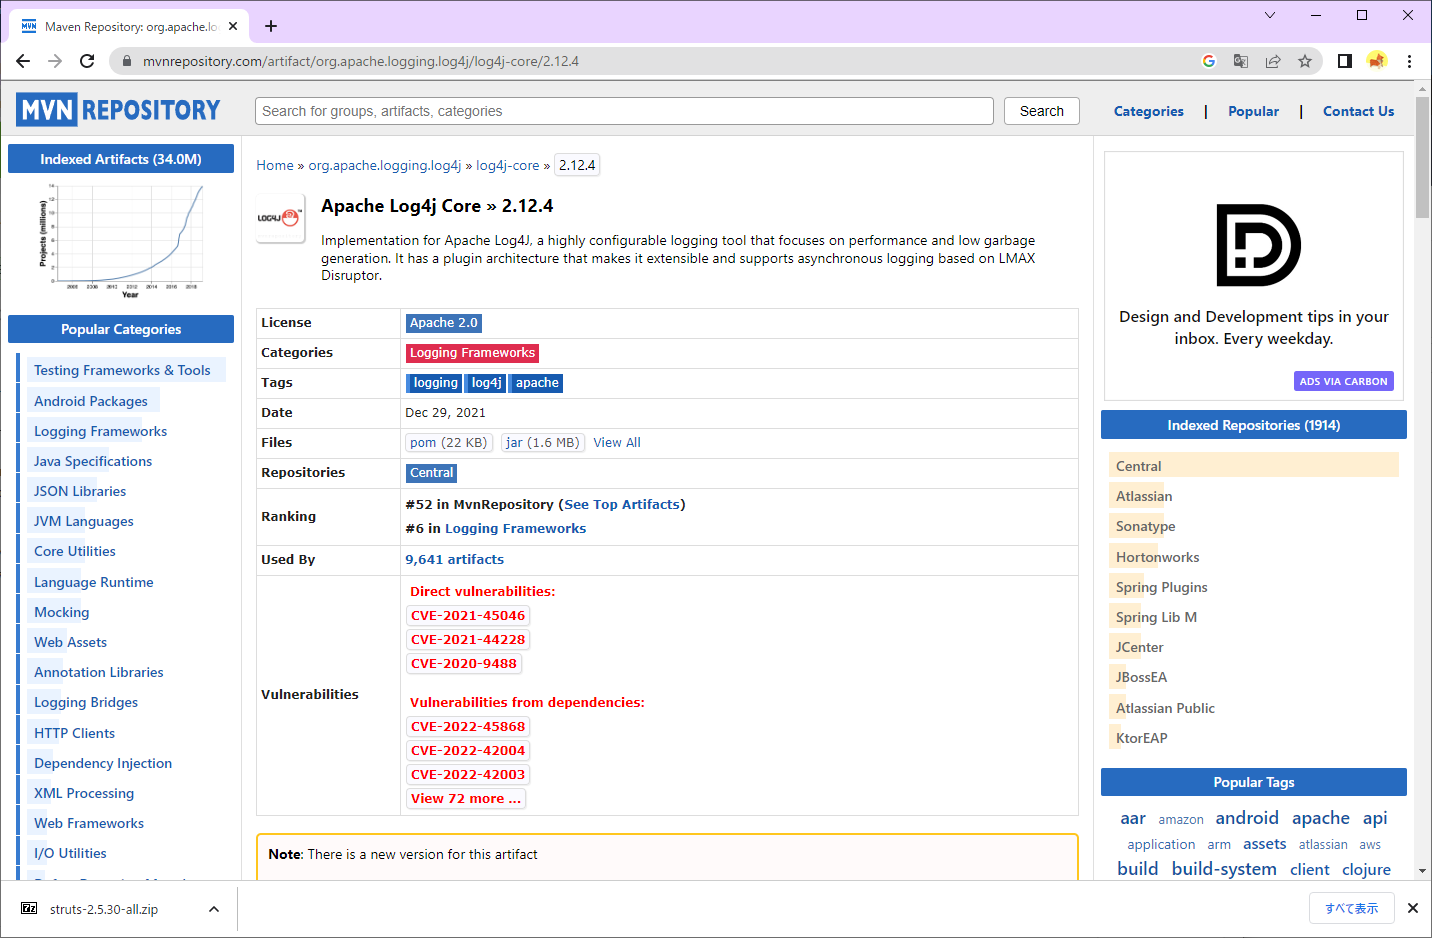This screenshot has width=1432, height=938.
Task: Collapse the struts-2.5.30-all.zip download item chevron
Action: (x=213, y=909)
